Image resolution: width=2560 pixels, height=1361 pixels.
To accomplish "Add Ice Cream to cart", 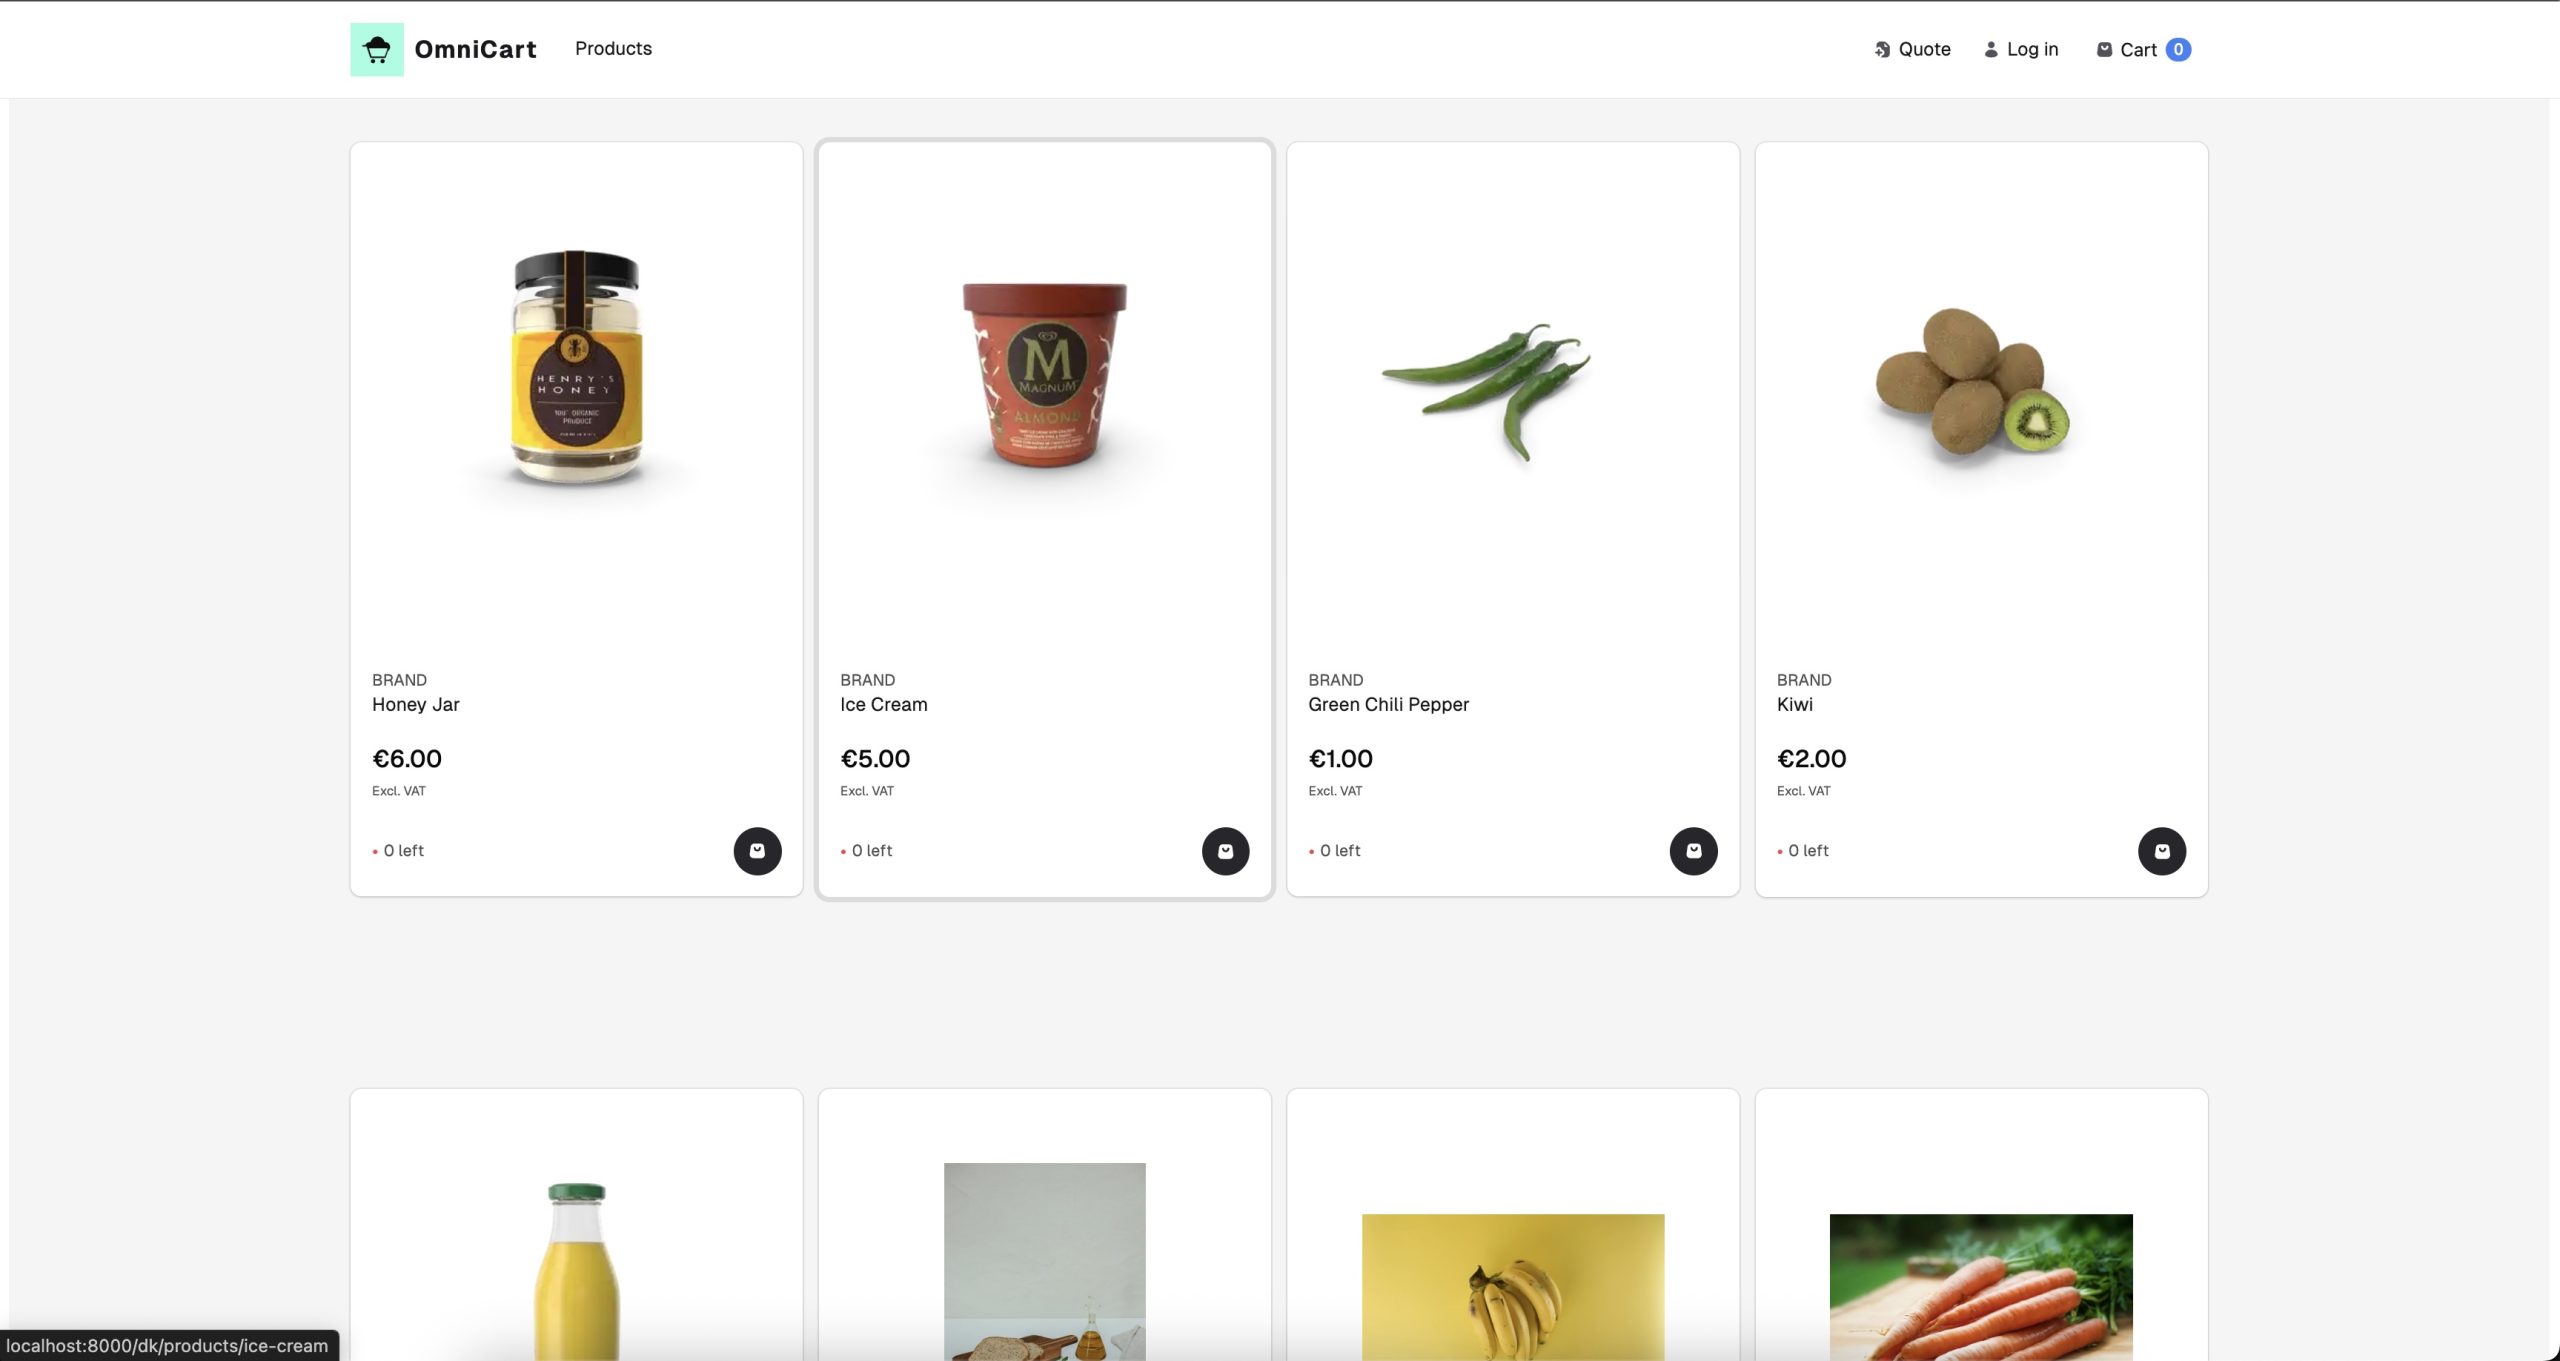I will pyautogui.click(x=1225, y=851).
